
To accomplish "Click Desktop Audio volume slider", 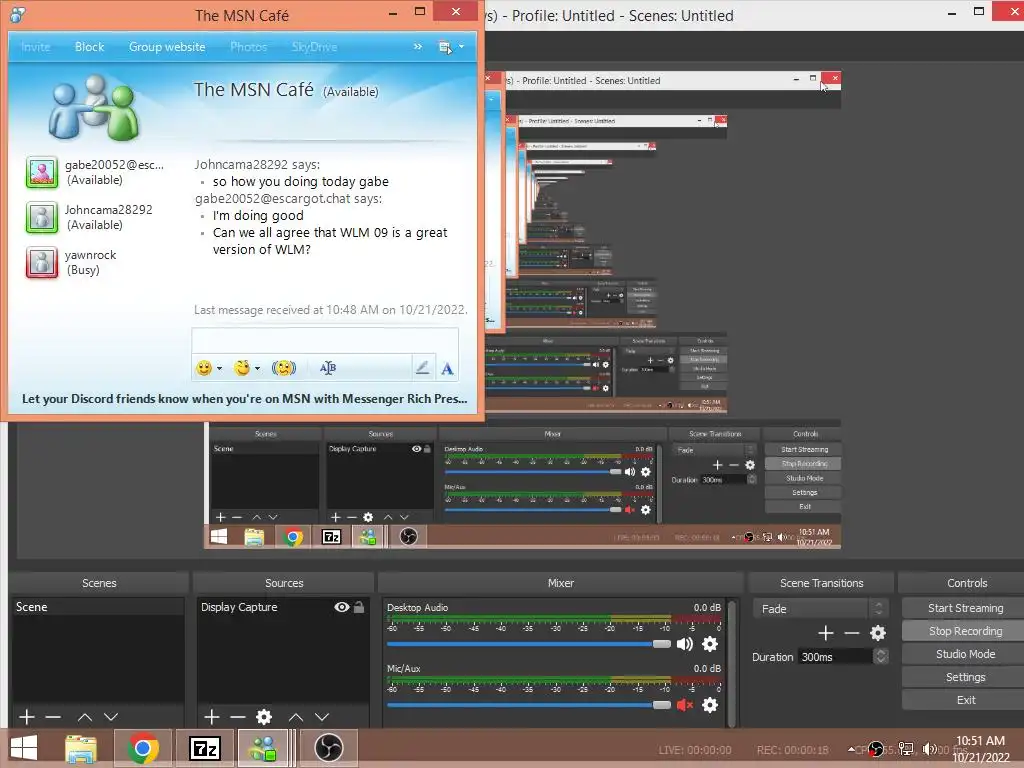I will pyautogui.click(x=529, y=644).
